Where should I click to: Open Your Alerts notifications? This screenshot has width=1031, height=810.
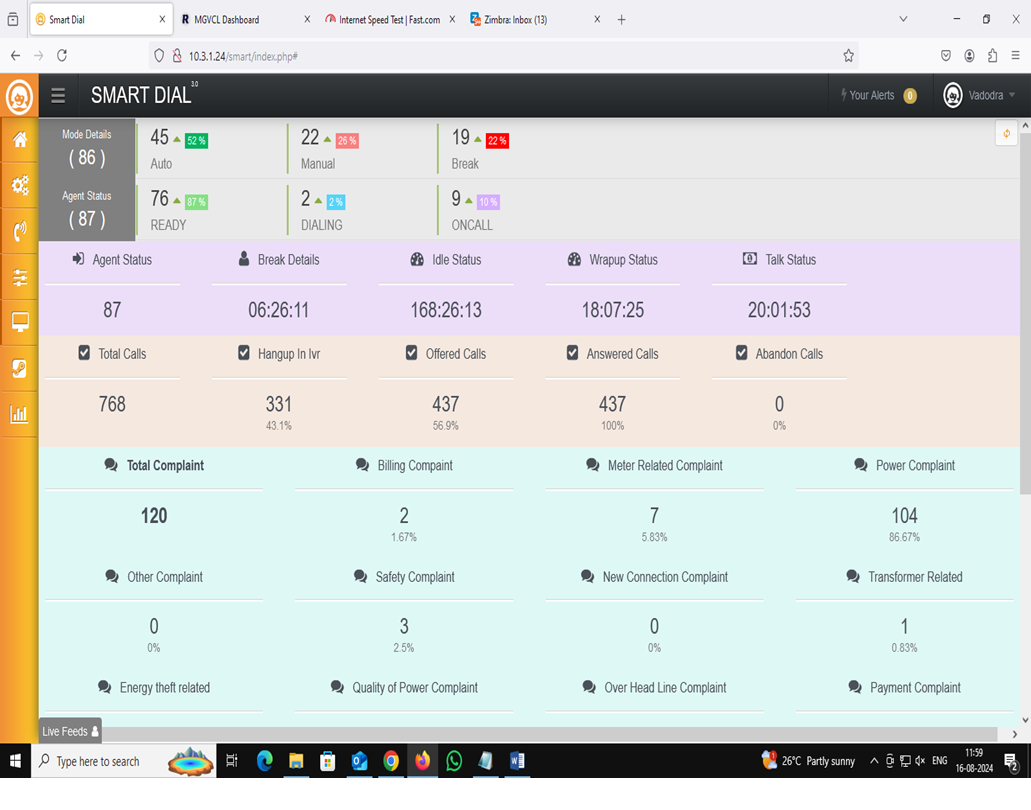click(878, 96)
